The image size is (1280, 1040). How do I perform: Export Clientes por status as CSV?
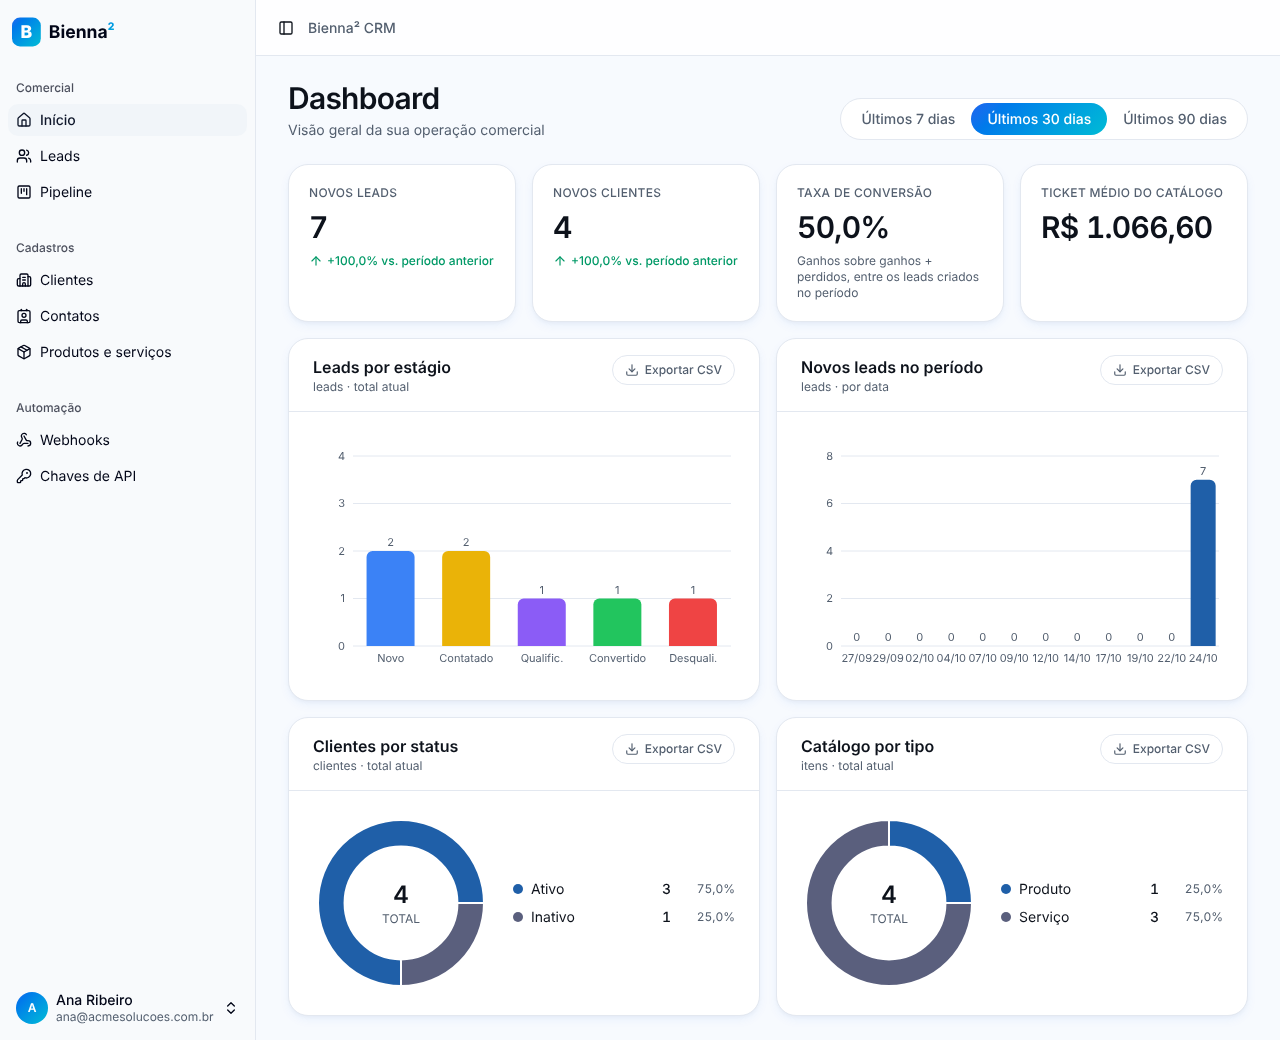(x=673, y=749)
